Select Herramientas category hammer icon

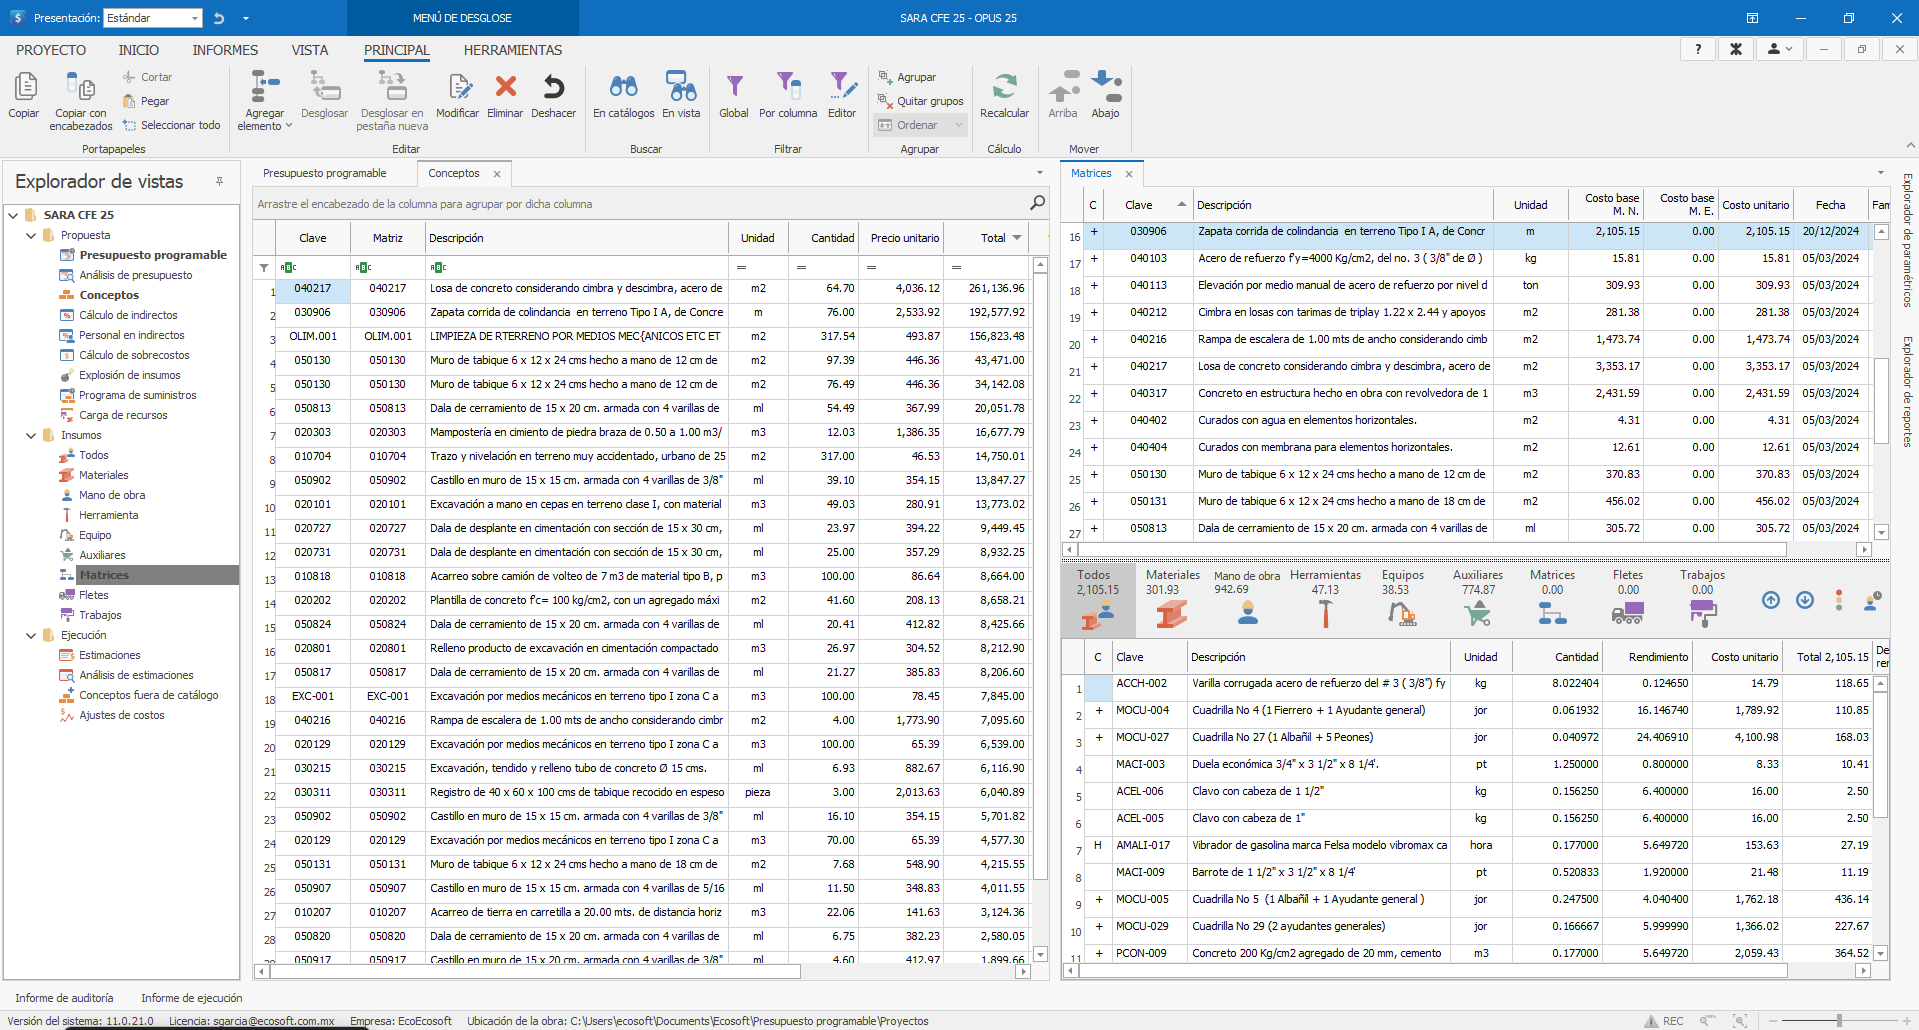[1325, 614]
